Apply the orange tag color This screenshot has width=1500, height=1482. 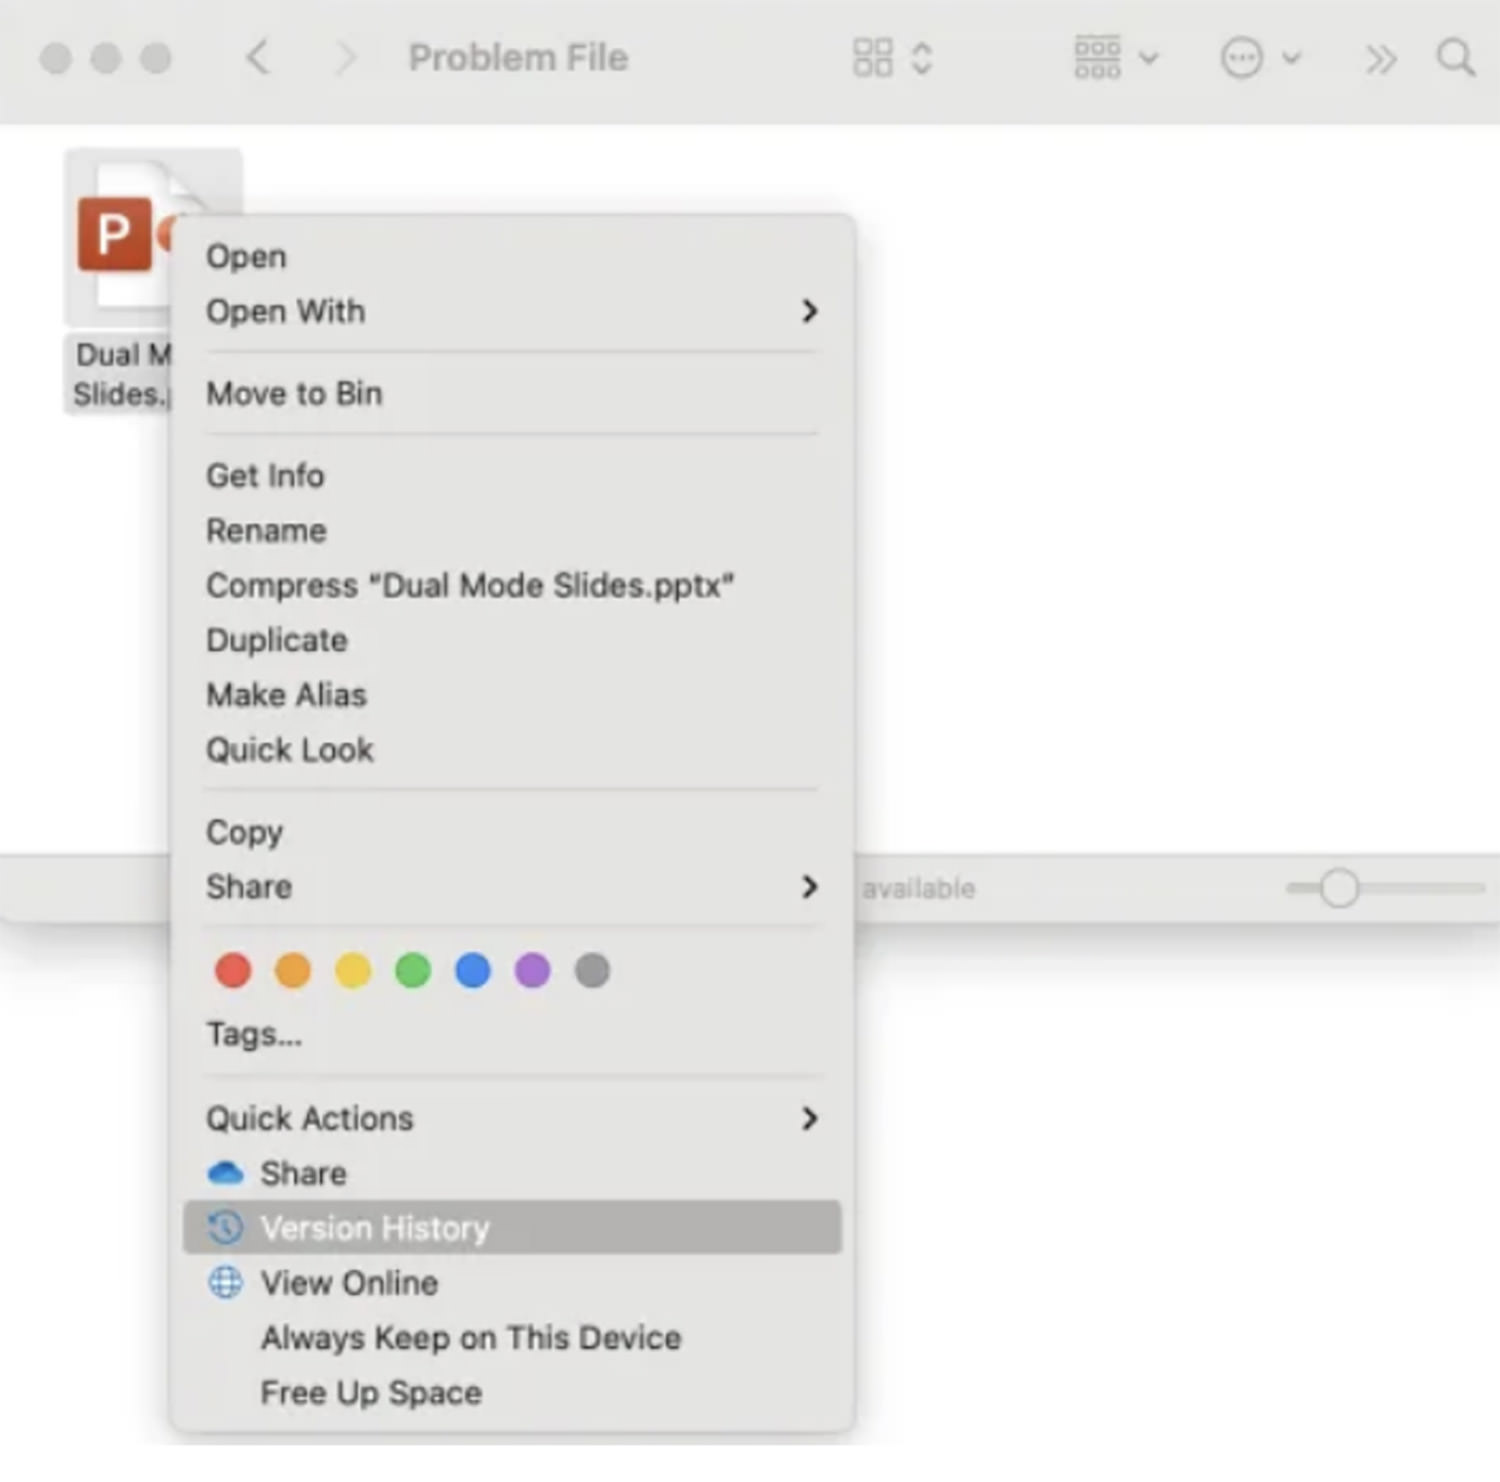pyautogui.click(x=293, y=970)
